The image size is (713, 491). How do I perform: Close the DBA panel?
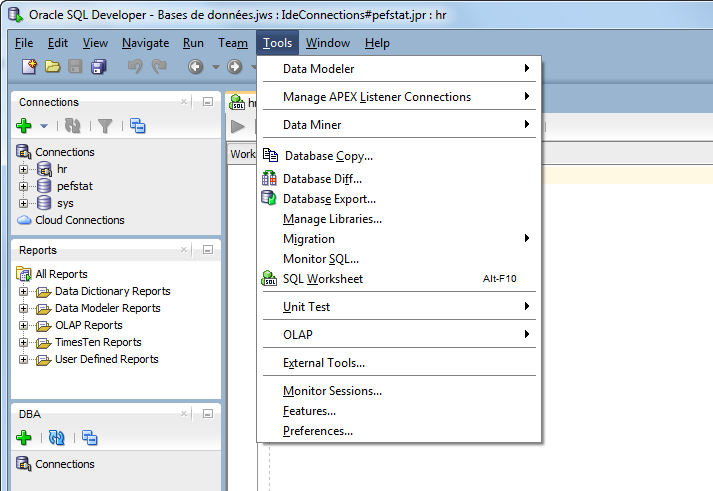click(184, 414)
